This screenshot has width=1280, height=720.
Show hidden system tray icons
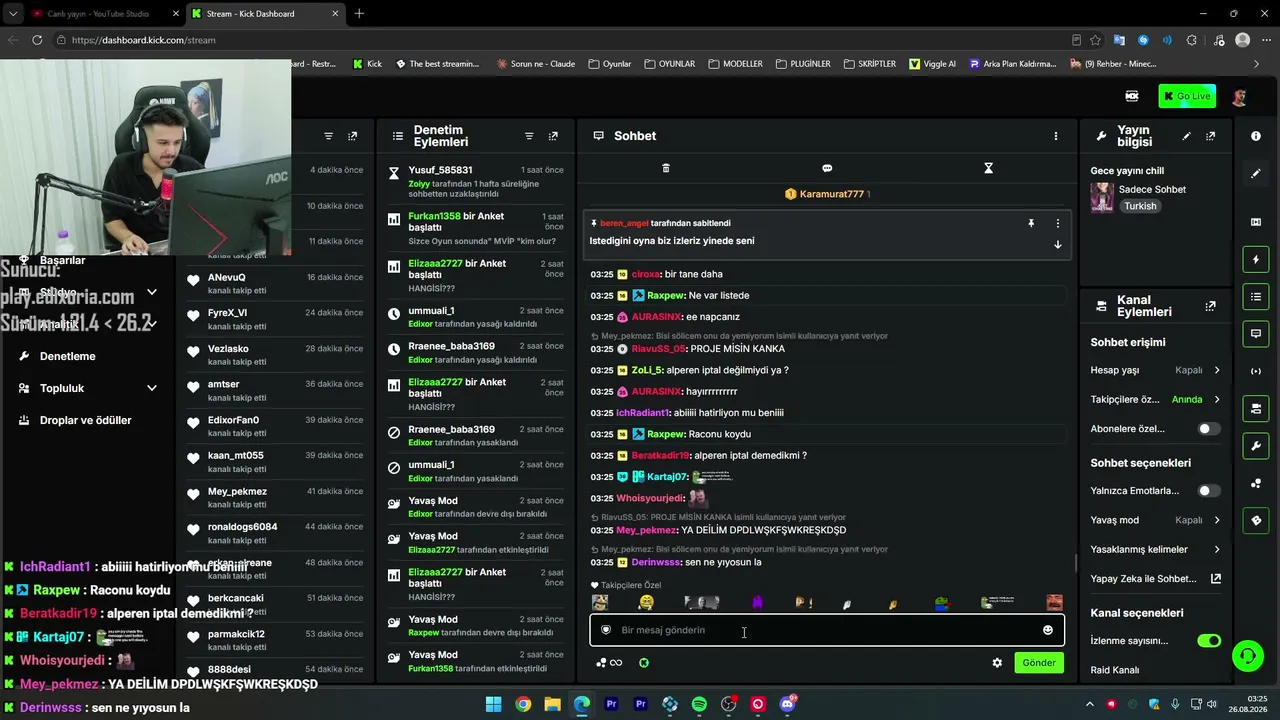[x=1090, y=705]
